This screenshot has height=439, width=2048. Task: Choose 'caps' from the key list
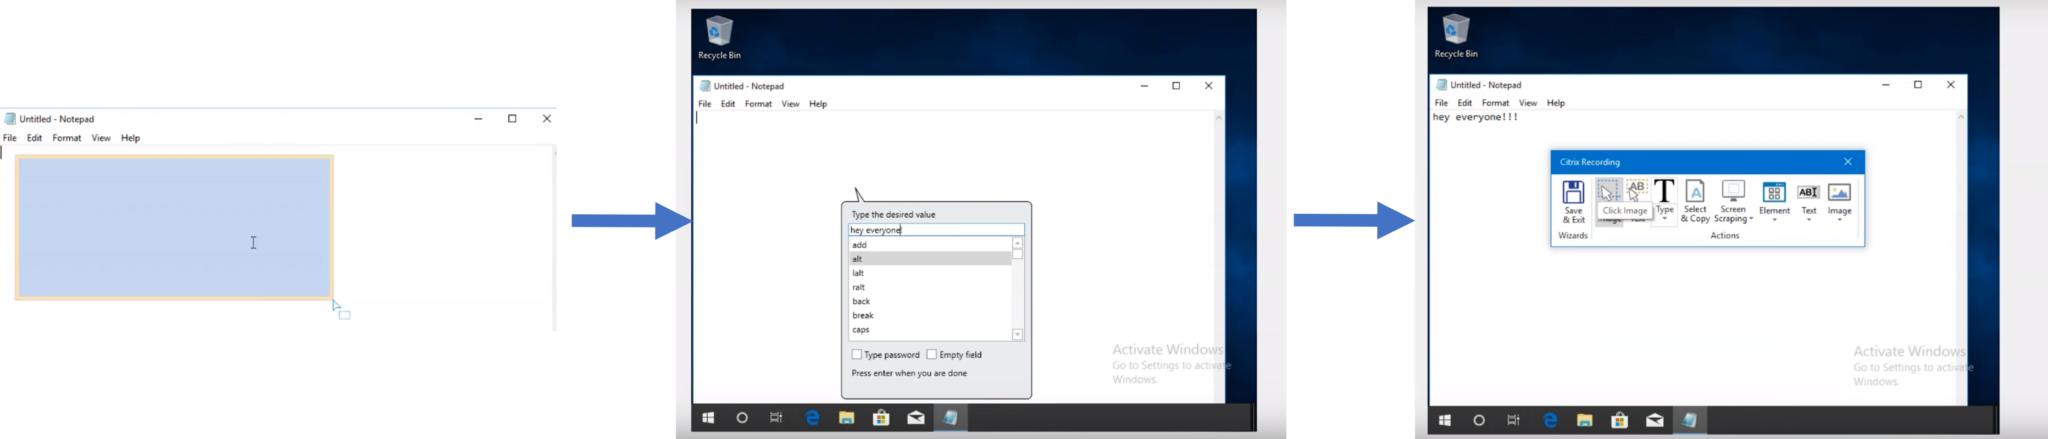(928, 329)
